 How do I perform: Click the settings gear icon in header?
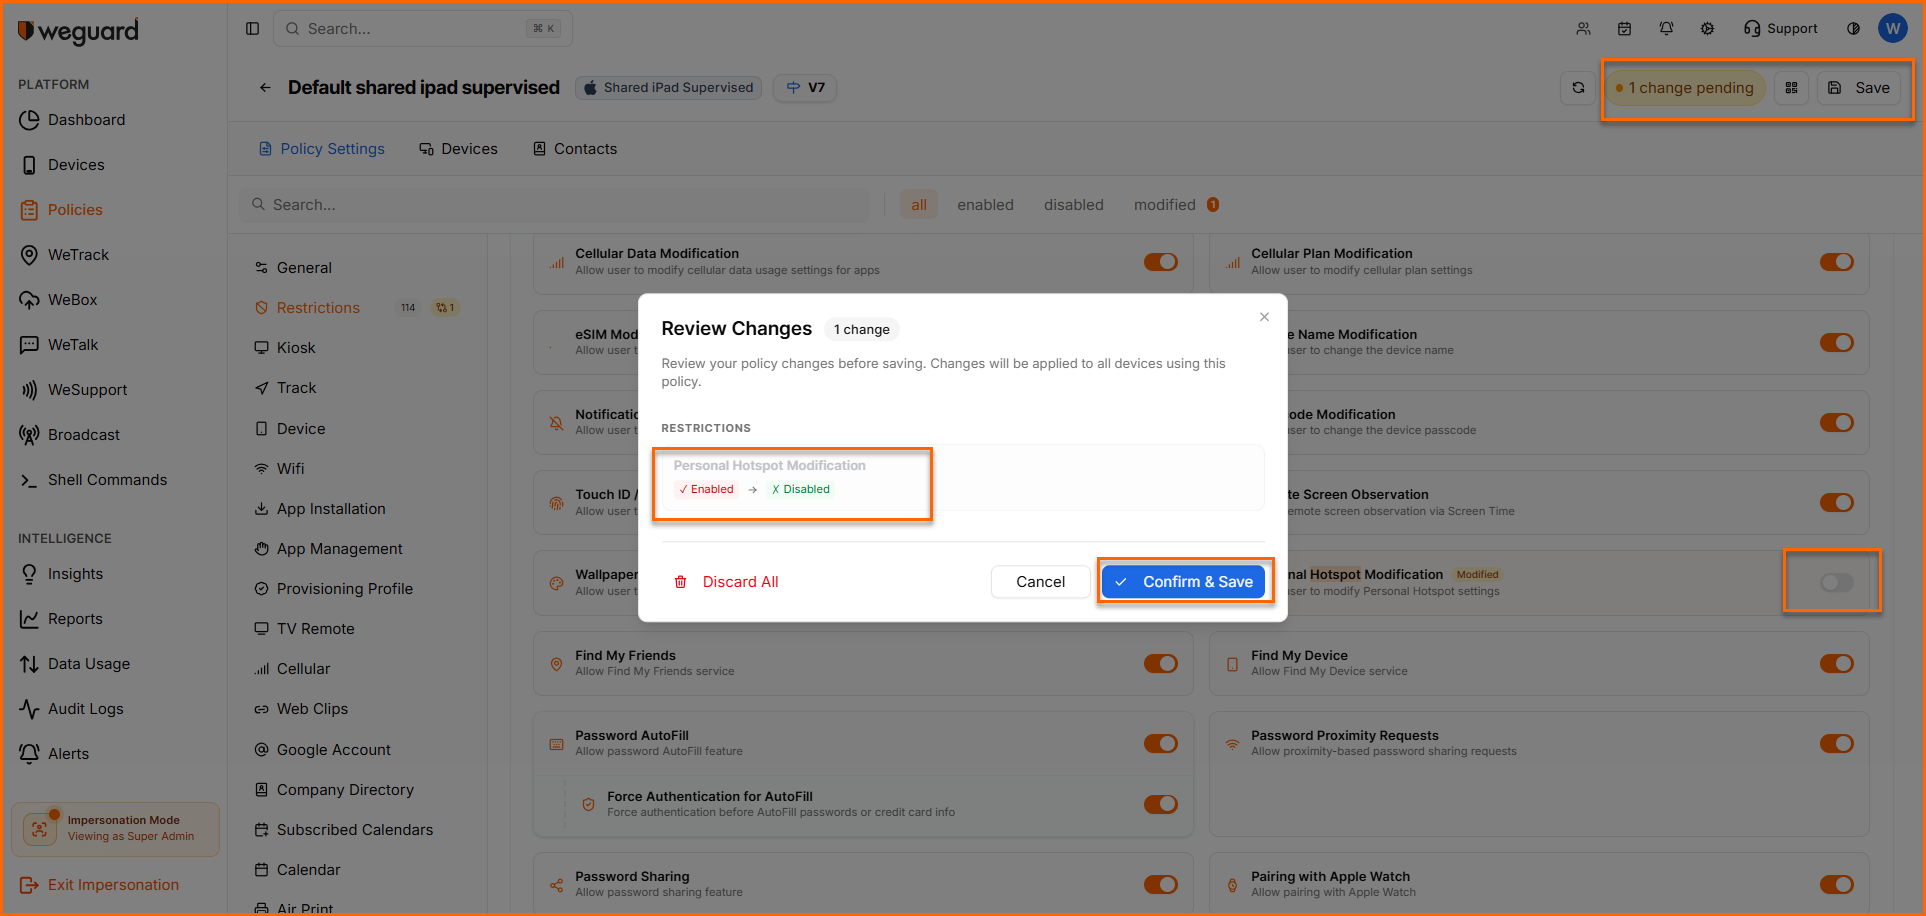pos(1707,29)
